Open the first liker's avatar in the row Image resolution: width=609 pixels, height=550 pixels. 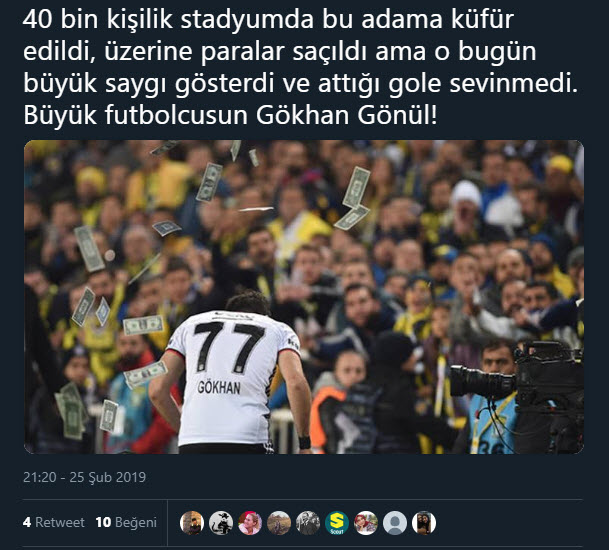tap(192, 523)
